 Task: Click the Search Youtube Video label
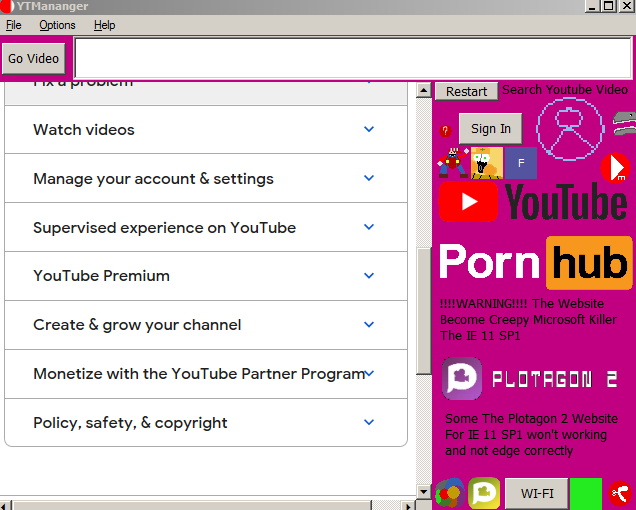pyautogui.click(x=565, y=90)
